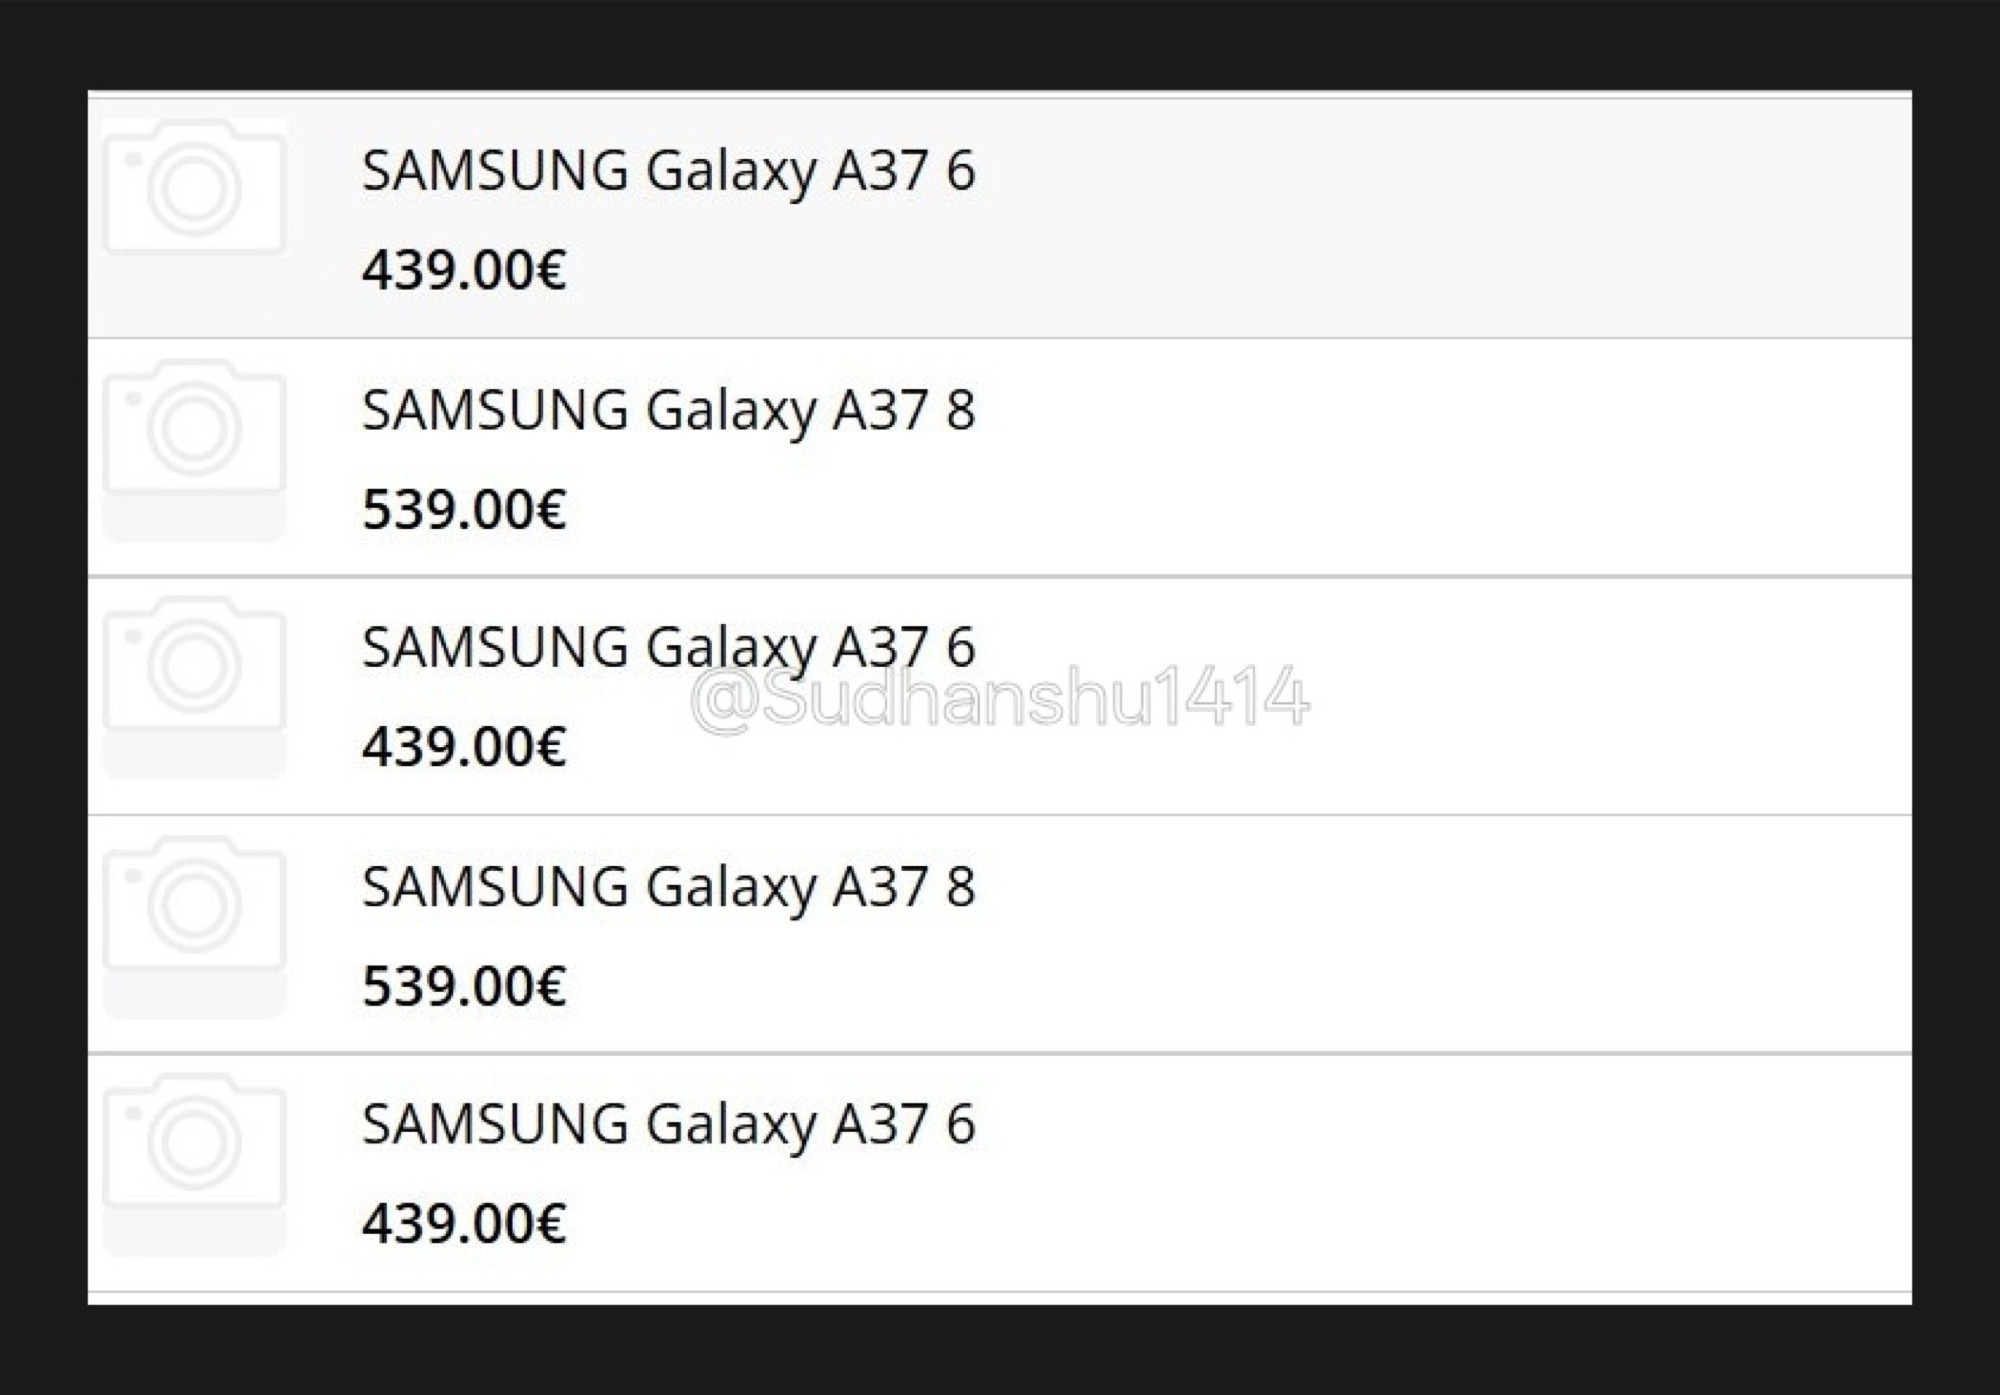Select the 539.00€ price in the second listing
Screen dimensions: 2000x1395
tap(464, 509)
